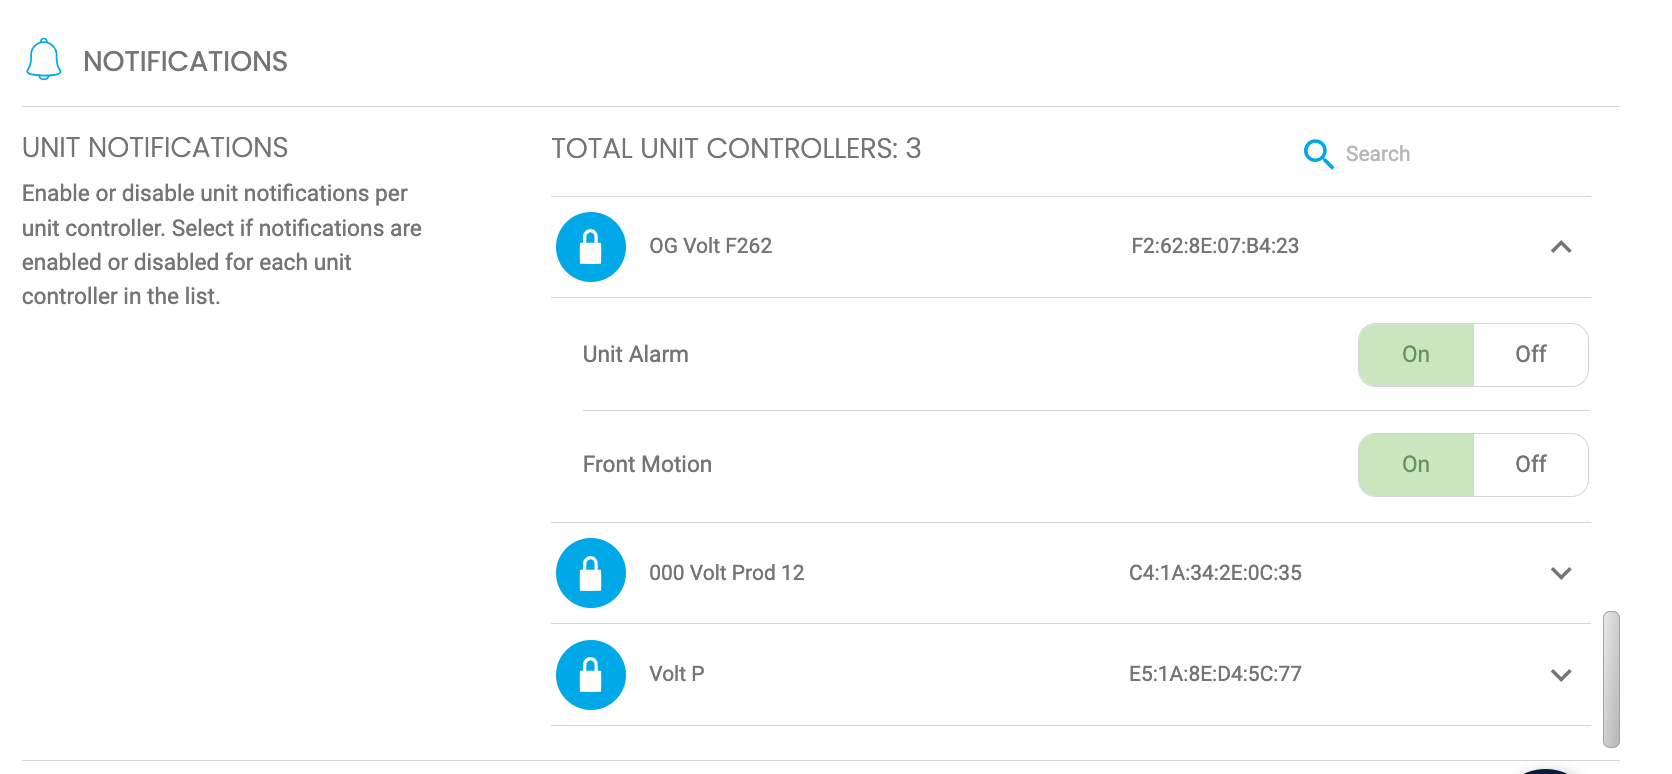Collapse the OG Volt F262 section
The width and height of the screenshot is (1672, 774).
point(1560,247)
